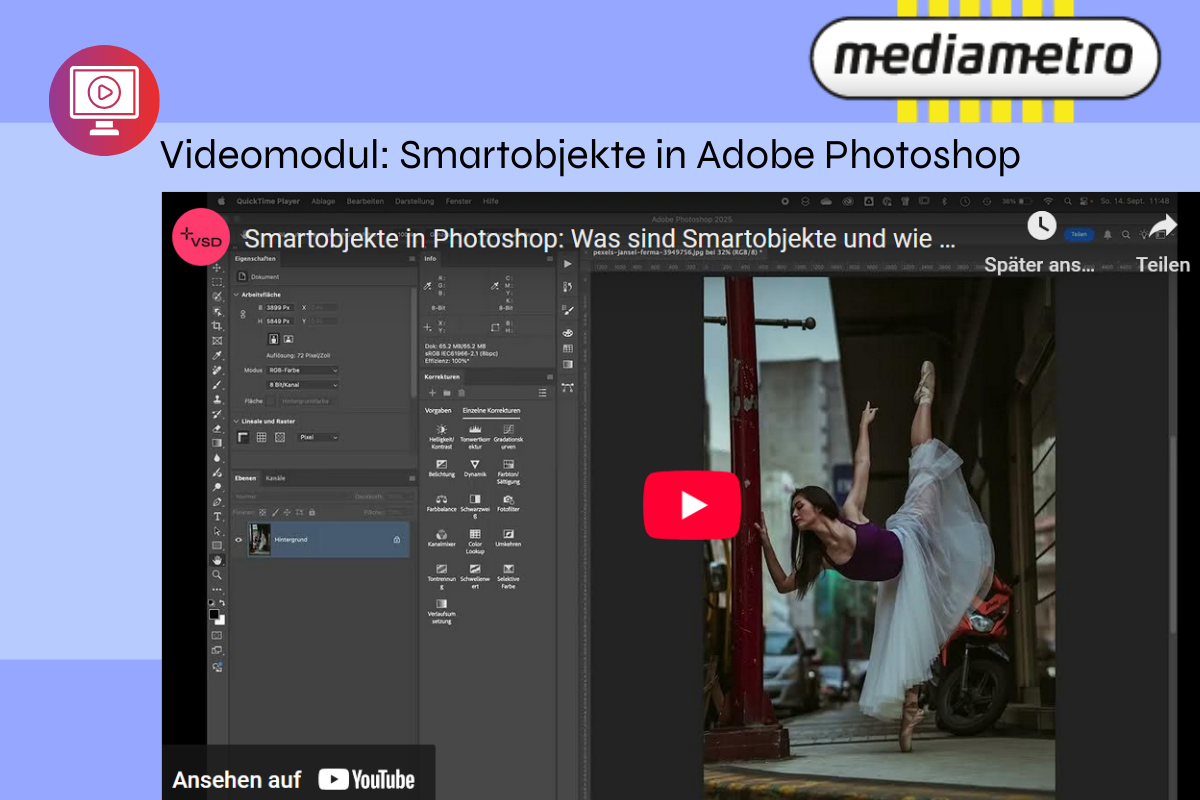
Task: Apply the Umkehren adjustment
Action: click(509, 536)
